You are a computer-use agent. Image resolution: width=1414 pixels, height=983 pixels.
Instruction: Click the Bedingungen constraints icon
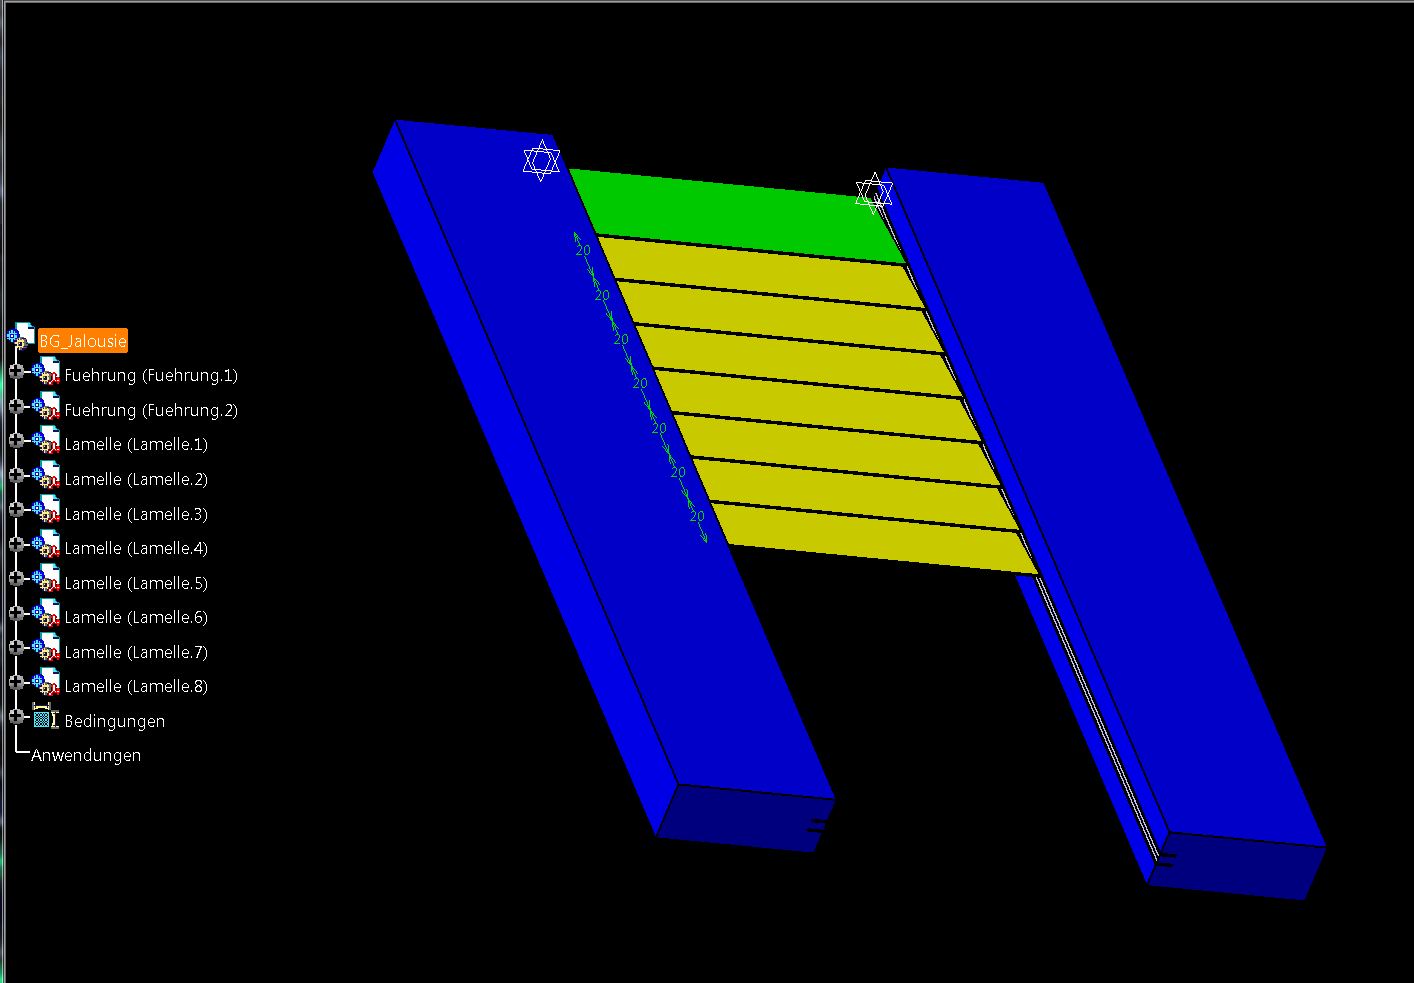[x=46, y=717]
